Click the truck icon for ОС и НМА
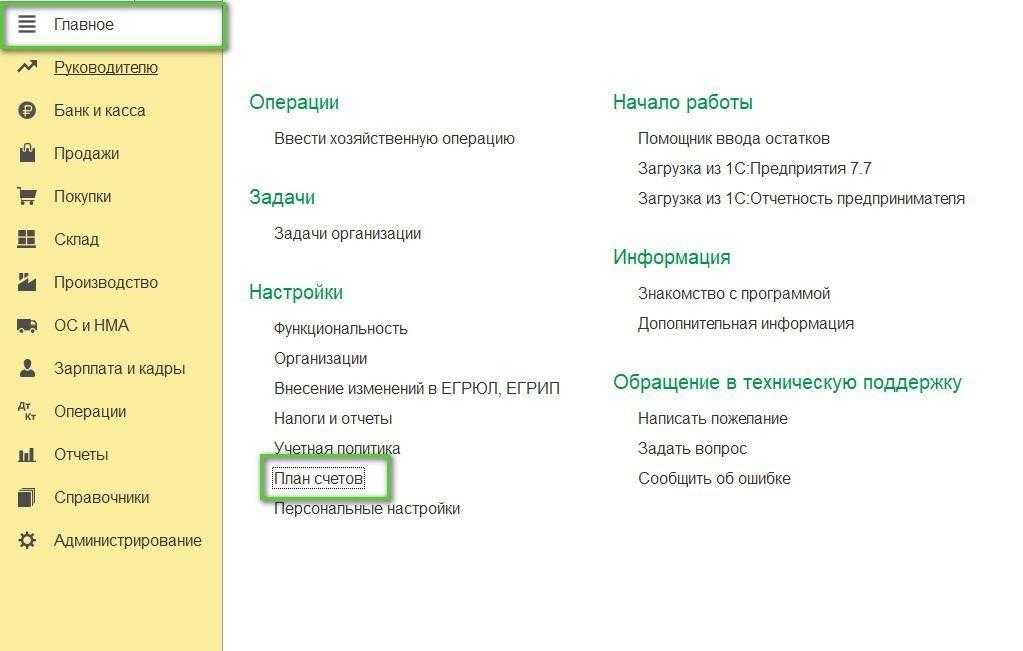This screenshot has height=651, width=1023. coord(27,325)
